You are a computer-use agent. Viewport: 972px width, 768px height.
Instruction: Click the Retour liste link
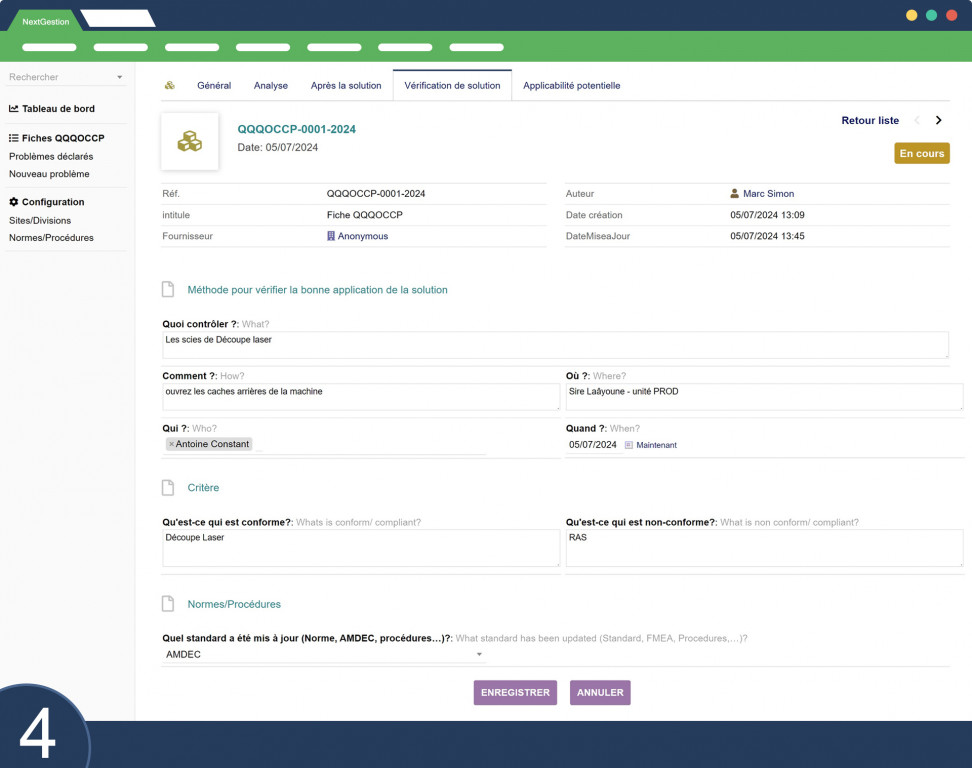point(870,120)
